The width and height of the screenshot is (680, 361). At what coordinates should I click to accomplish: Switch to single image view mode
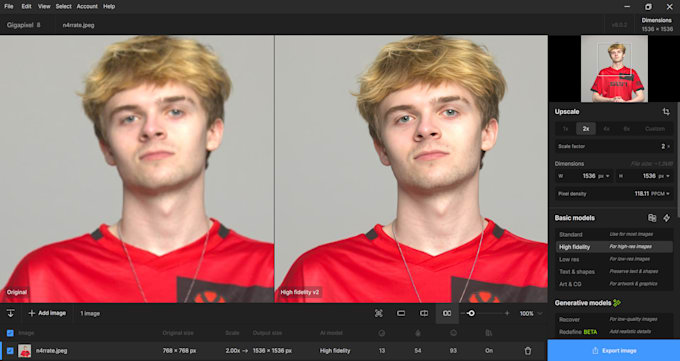click(x=401, y=313)
